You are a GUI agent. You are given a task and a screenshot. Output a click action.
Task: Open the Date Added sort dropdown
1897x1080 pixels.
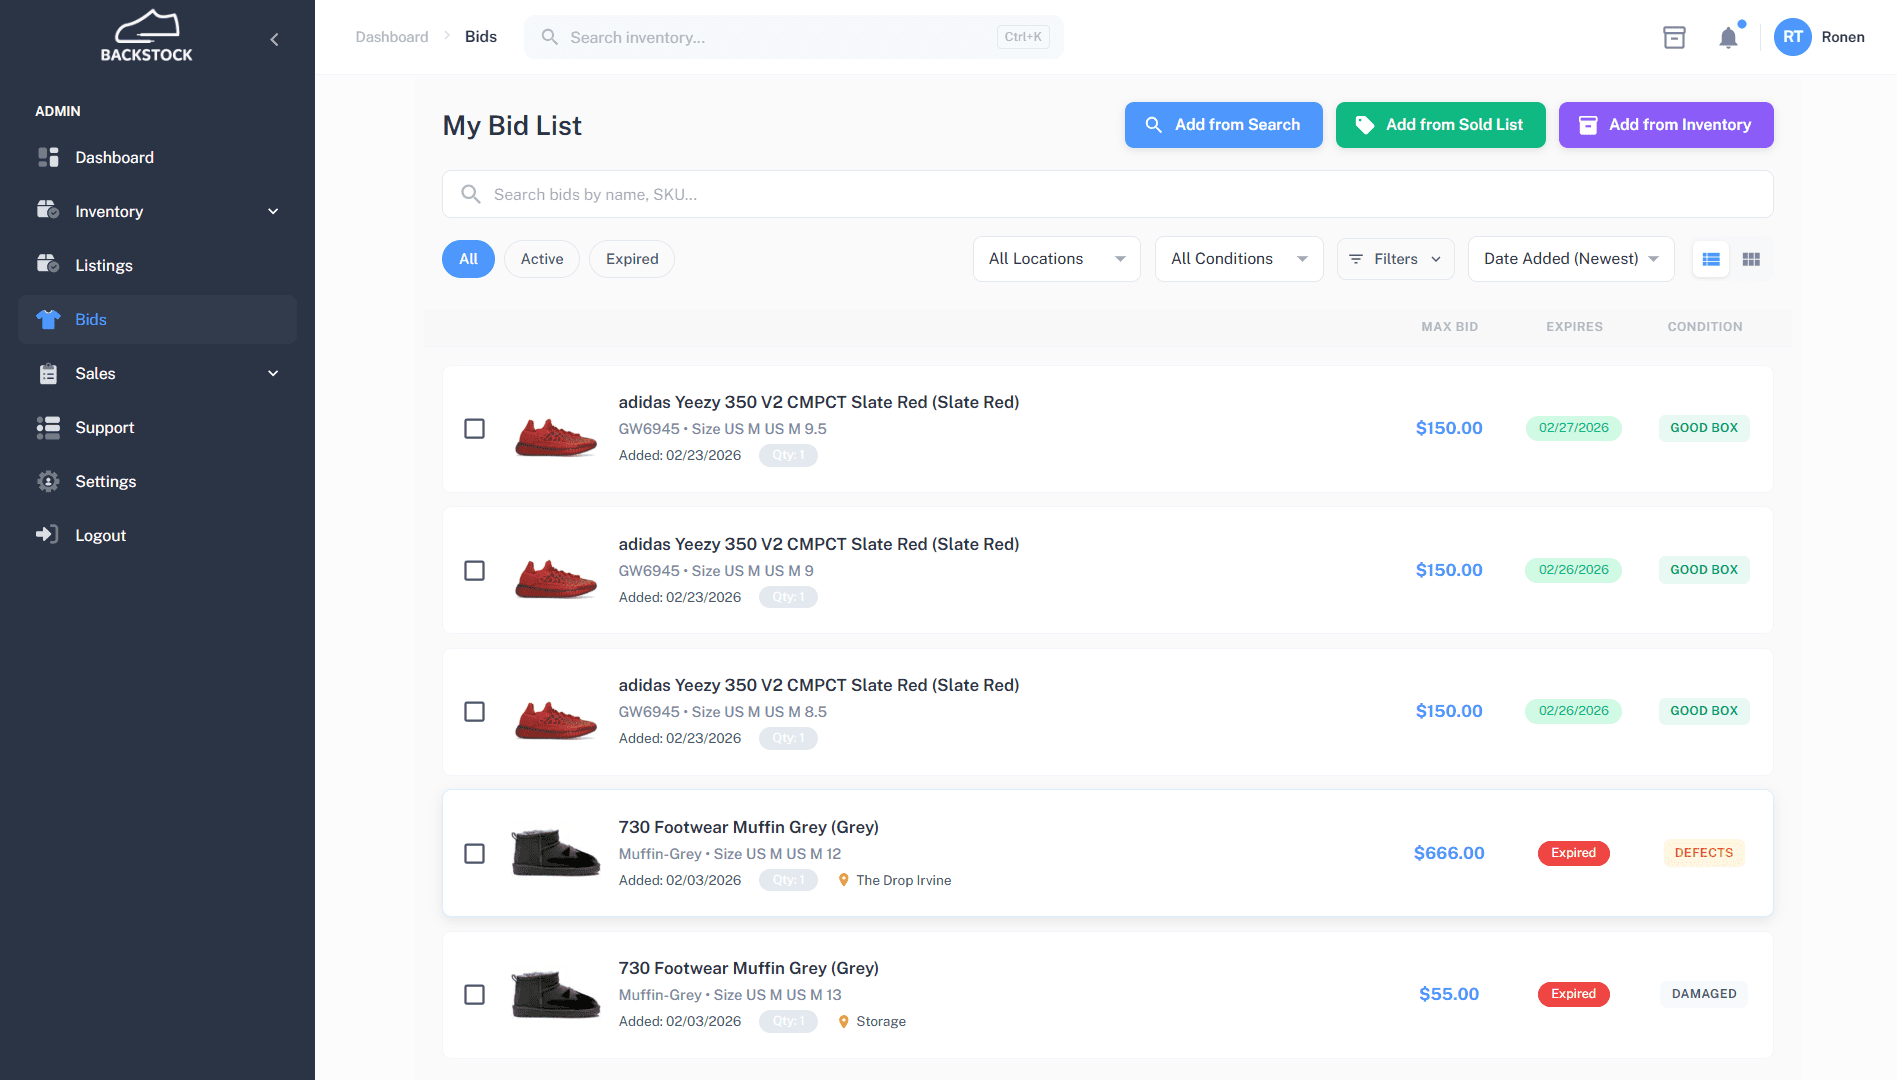(x=1570, y=258)
